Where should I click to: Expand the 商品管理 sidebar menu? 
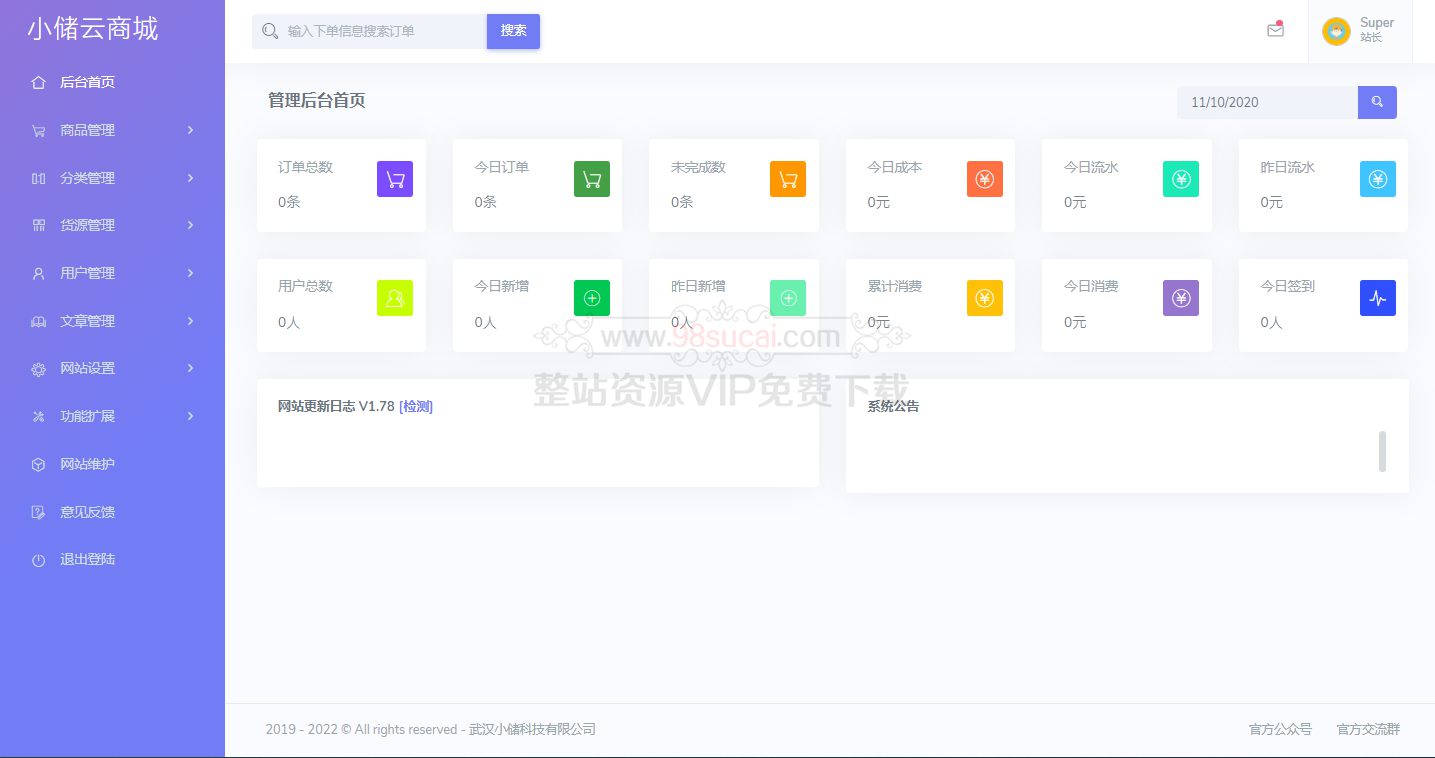[x=88, y=130]
